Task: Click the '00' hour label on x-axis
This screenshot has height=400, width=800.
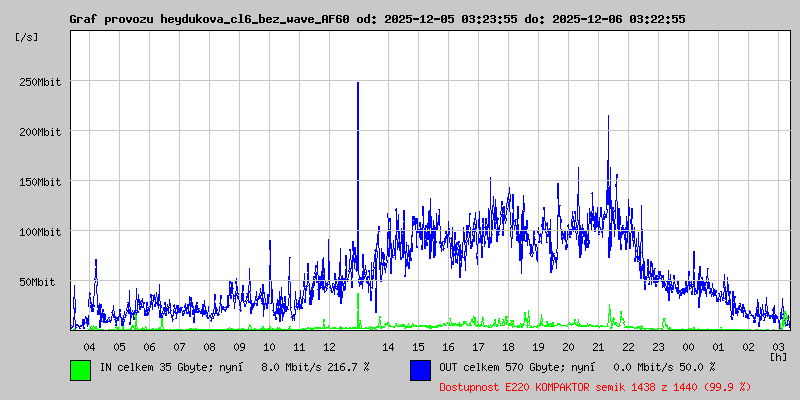Action: tap(688, 347)
